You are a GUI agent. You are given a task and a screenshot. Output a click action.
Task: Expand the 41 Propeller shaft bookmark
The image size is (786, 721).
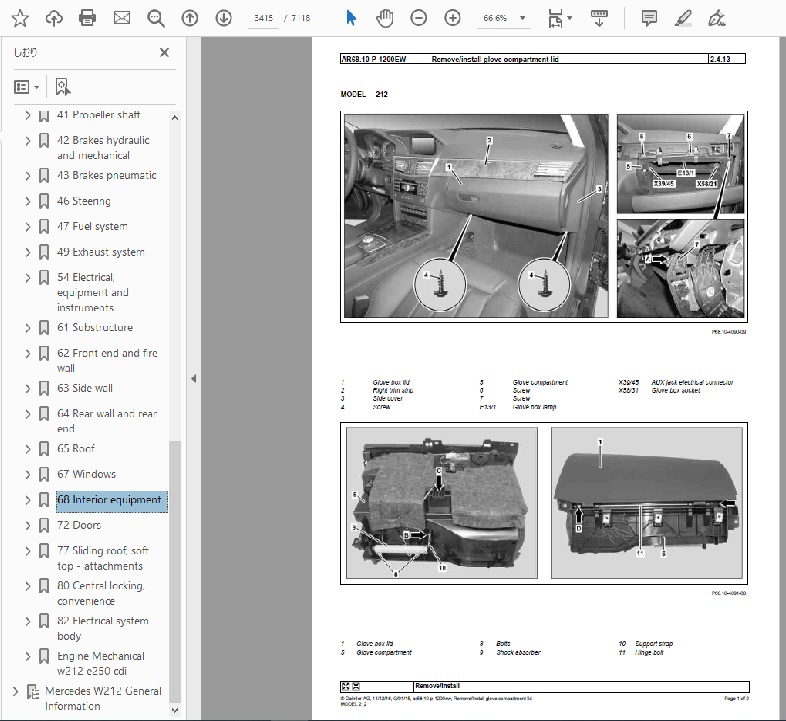pyautogui.click(x=28, y=115)
